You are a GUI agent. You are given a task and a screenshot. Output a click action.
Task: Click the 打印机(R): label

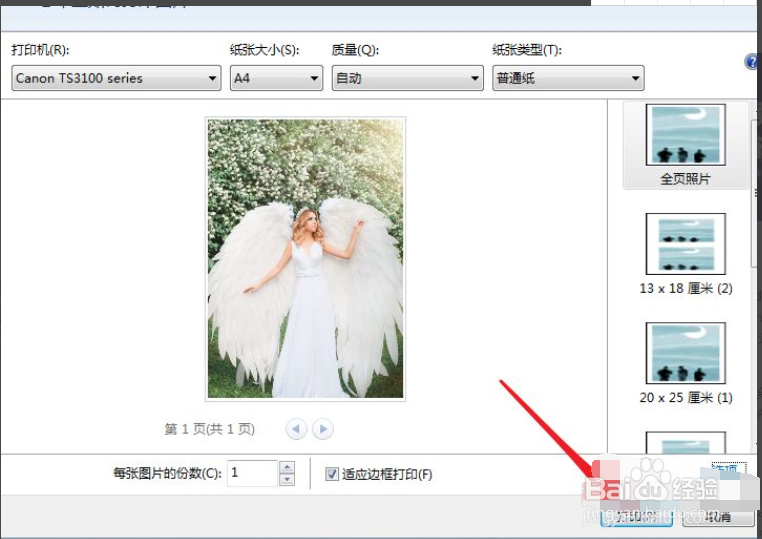tap(41, 50)
